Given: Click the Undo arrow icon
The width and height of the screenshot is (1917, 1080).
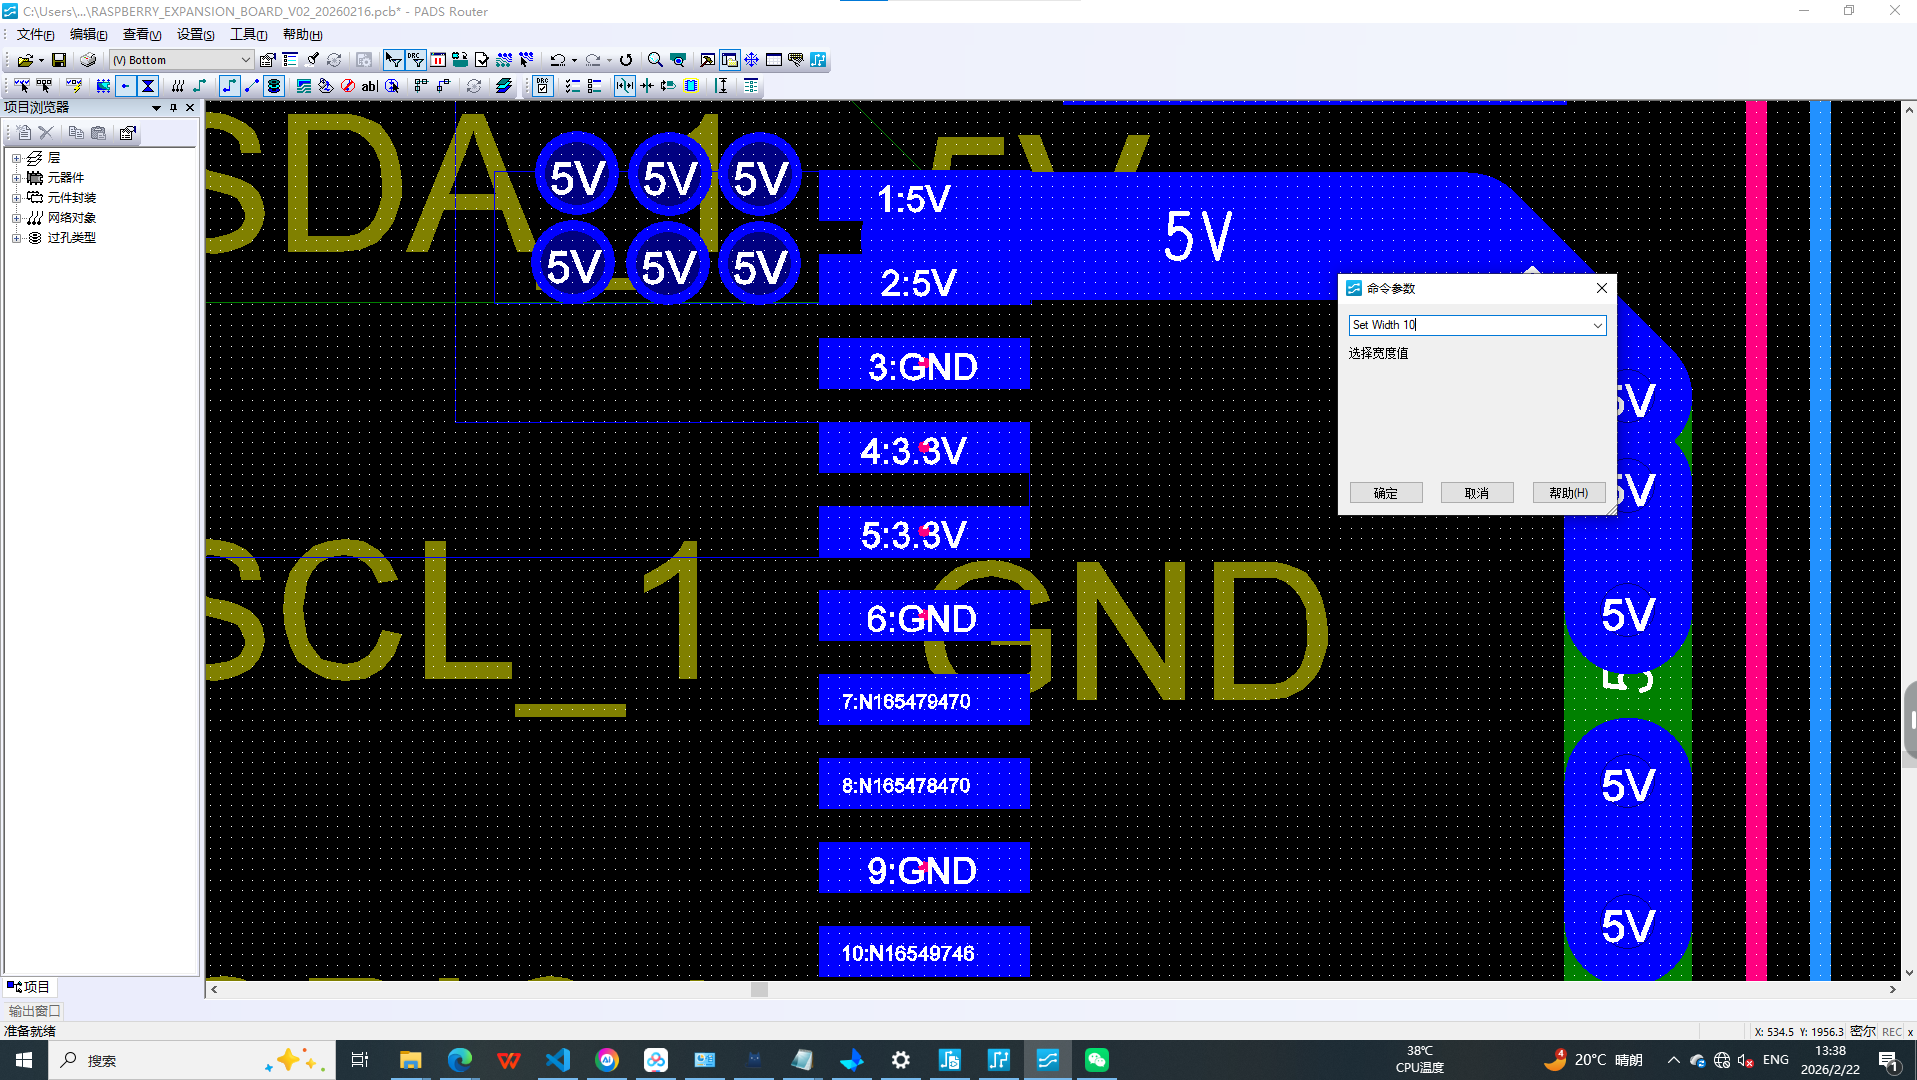Looking at the screenshot, I should [558, 60].
